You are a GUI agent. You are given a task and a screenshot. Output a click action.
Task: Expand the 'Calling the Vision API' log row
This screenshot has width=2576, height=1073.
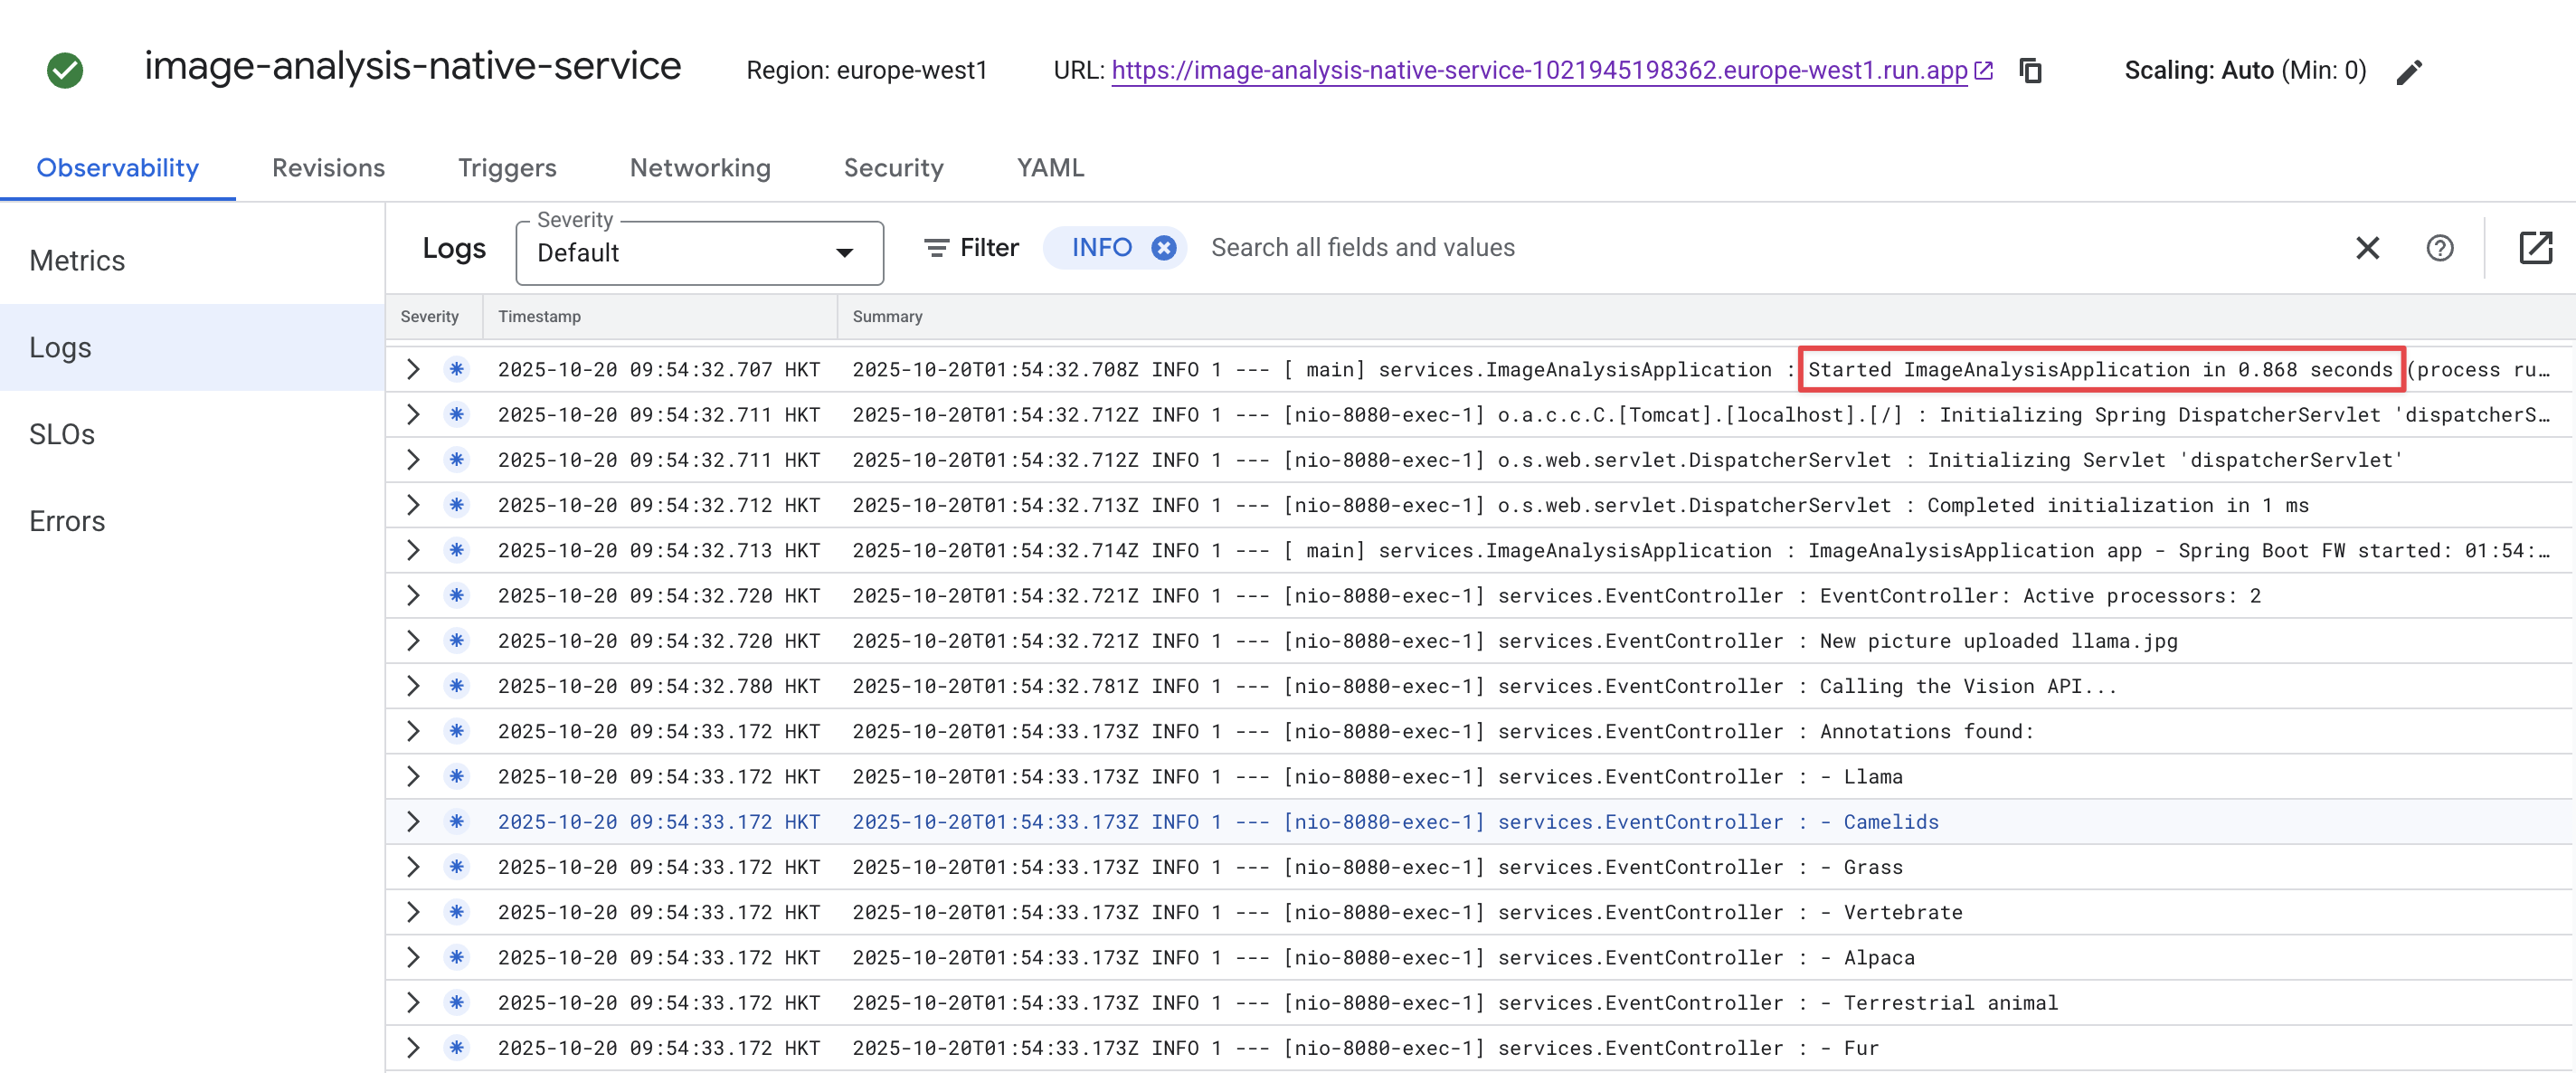pos(412,686)
